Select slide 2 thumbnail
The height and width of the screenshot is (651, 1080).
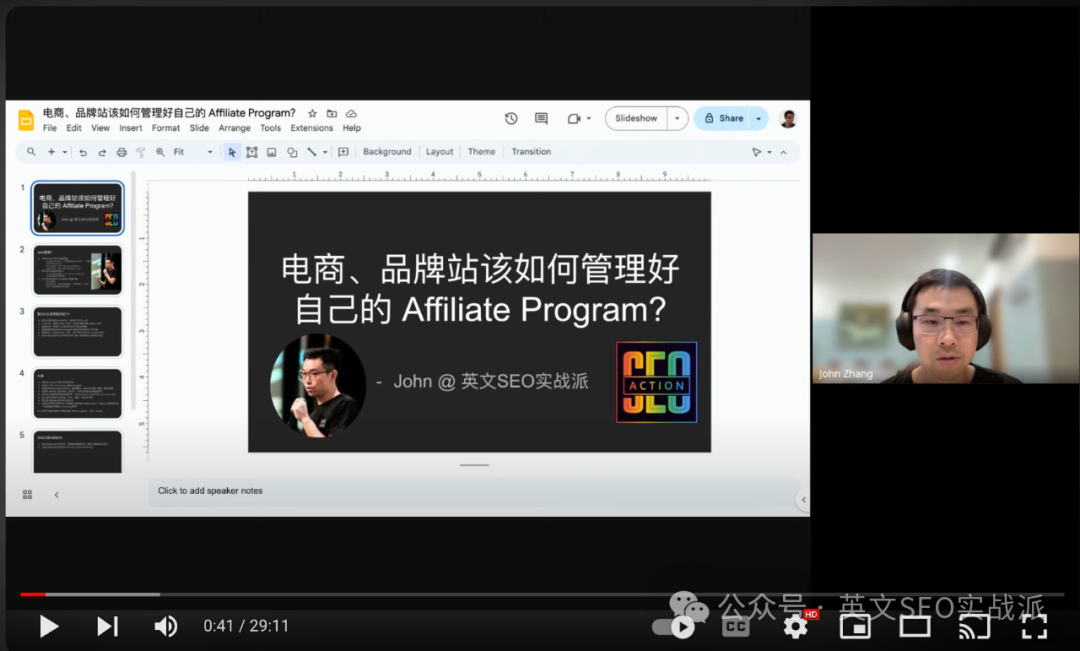(78, 269)
